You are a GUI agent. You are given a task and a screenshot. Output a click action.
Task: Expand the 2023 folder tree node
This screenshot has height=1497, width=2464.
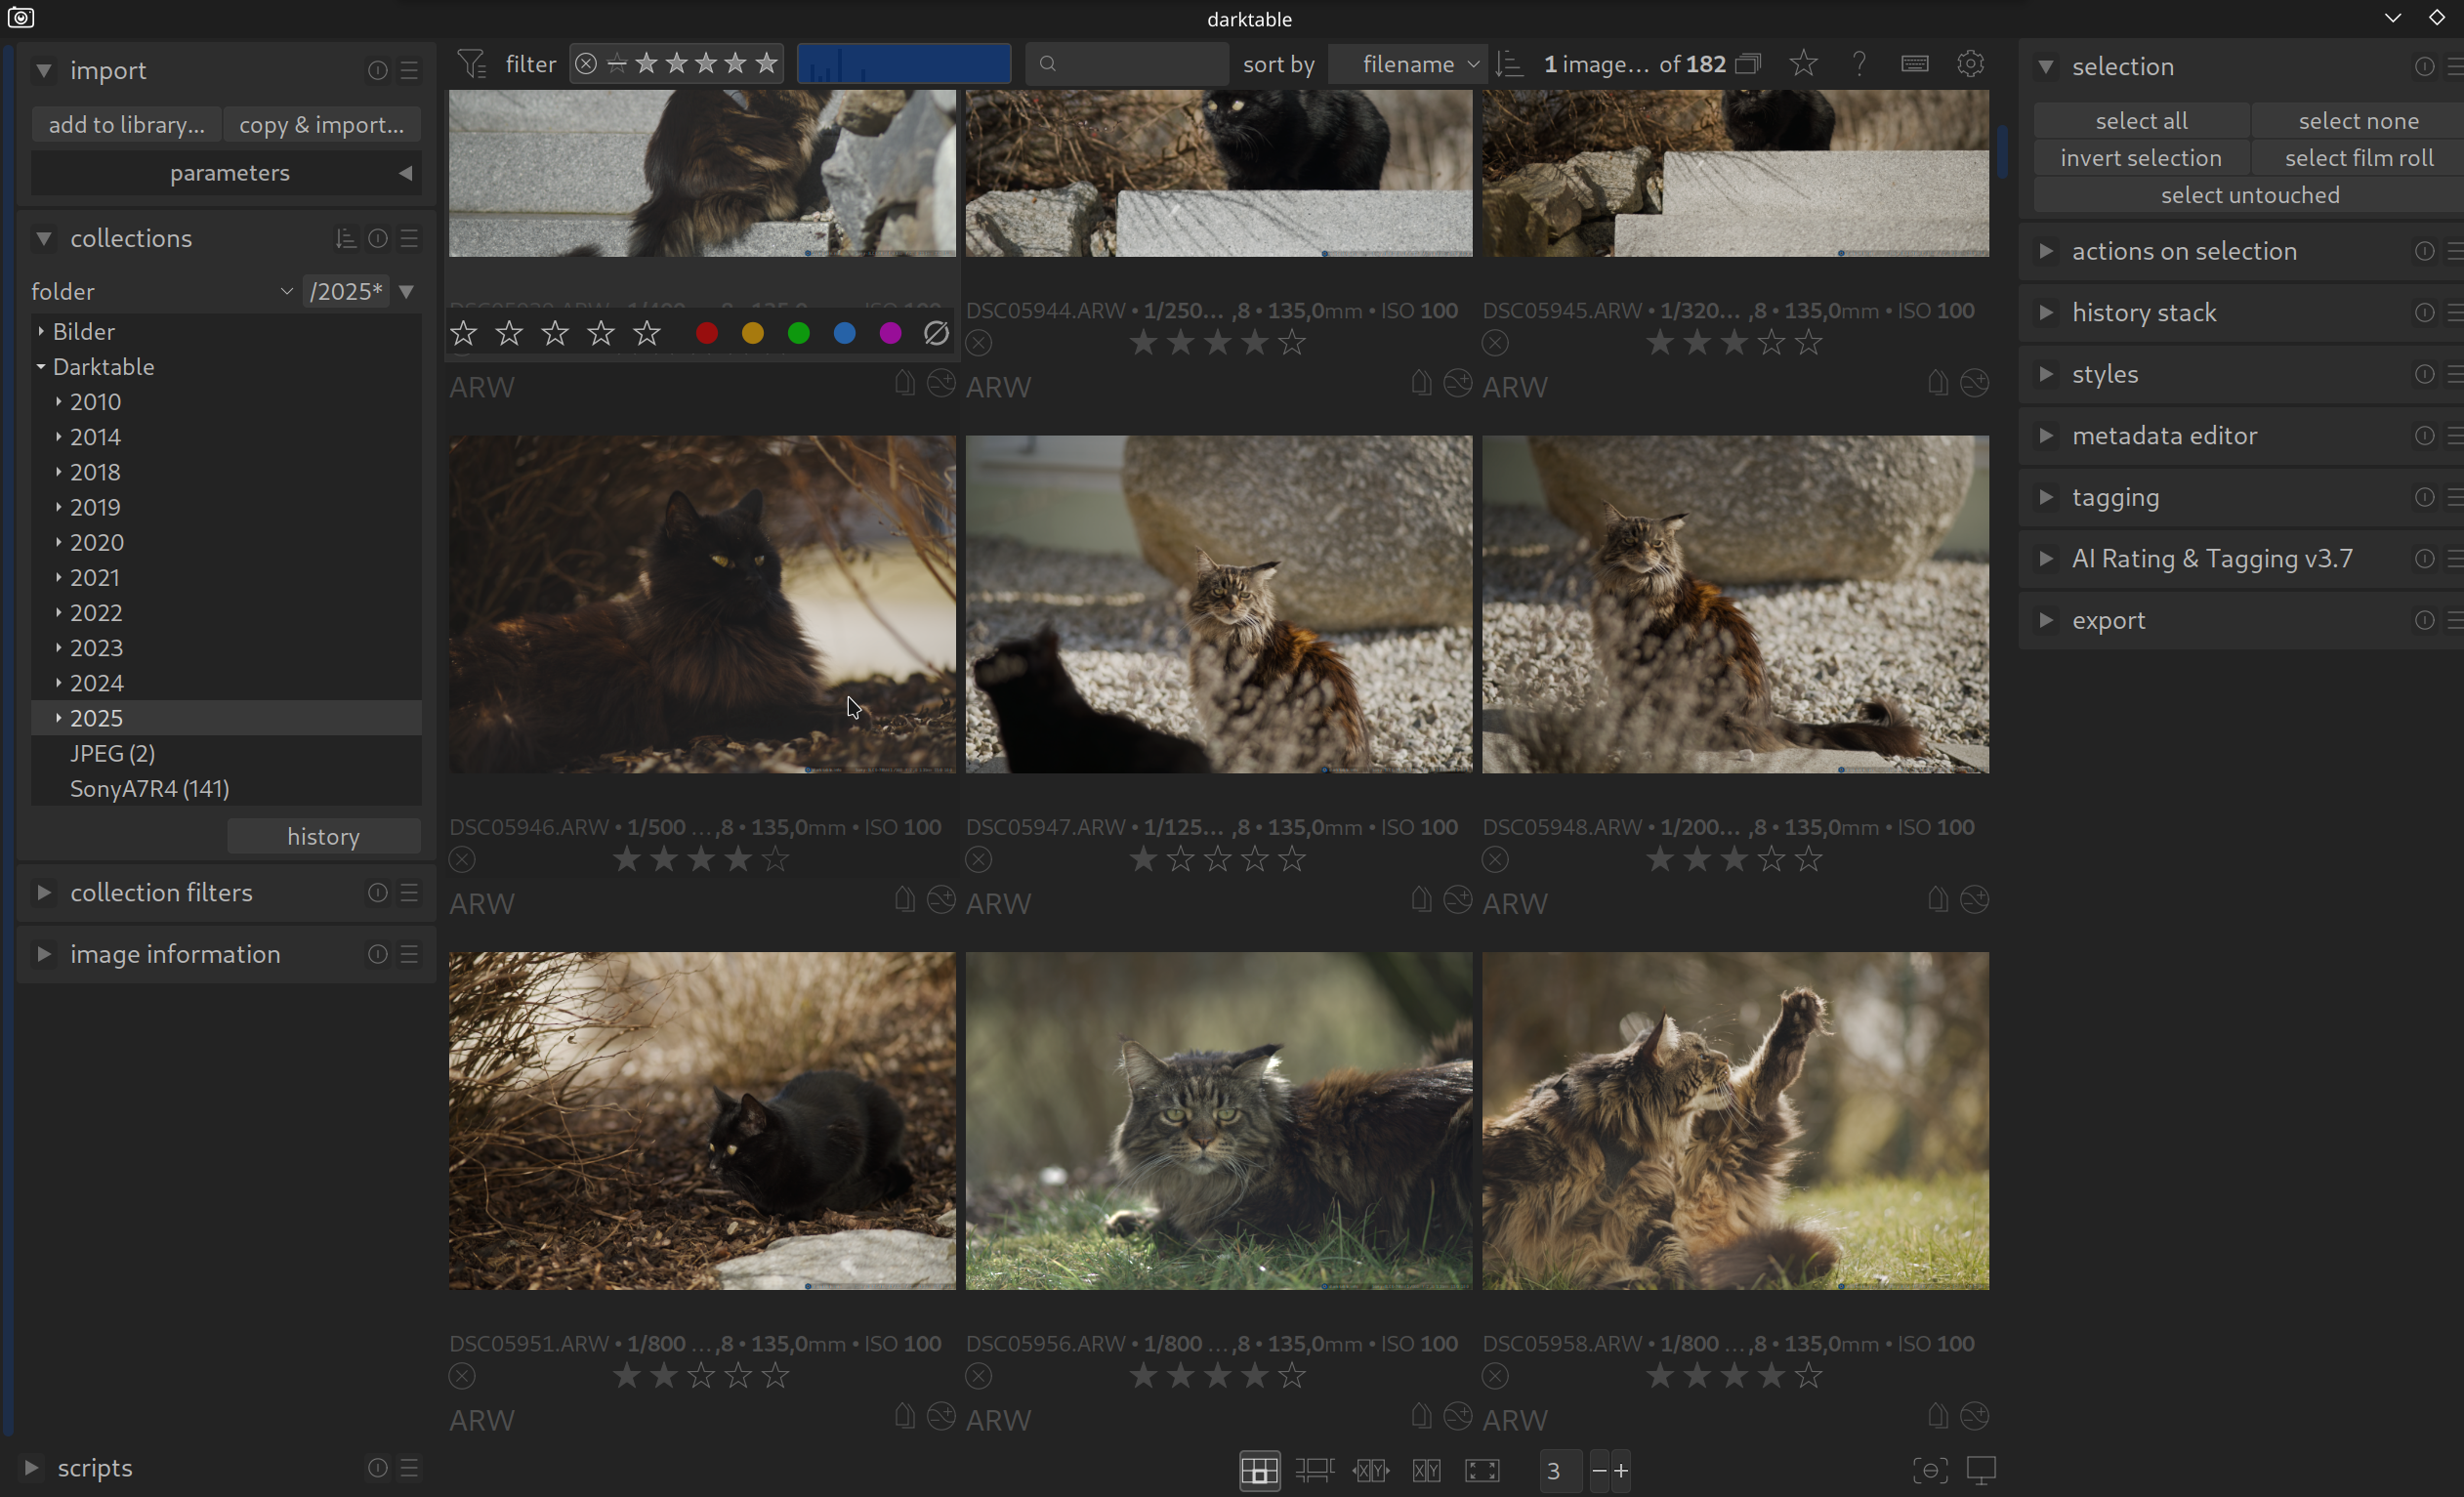click(x=59, y=648)
